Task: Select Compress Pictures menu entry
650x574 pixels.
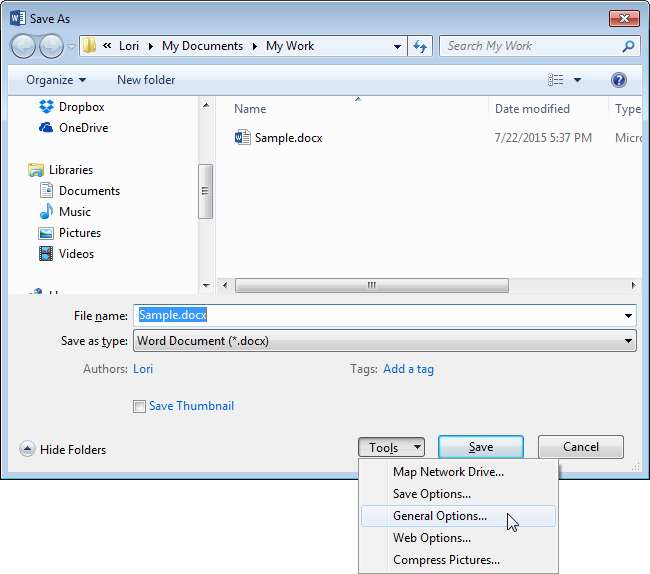Action: (x=446, y=560)
